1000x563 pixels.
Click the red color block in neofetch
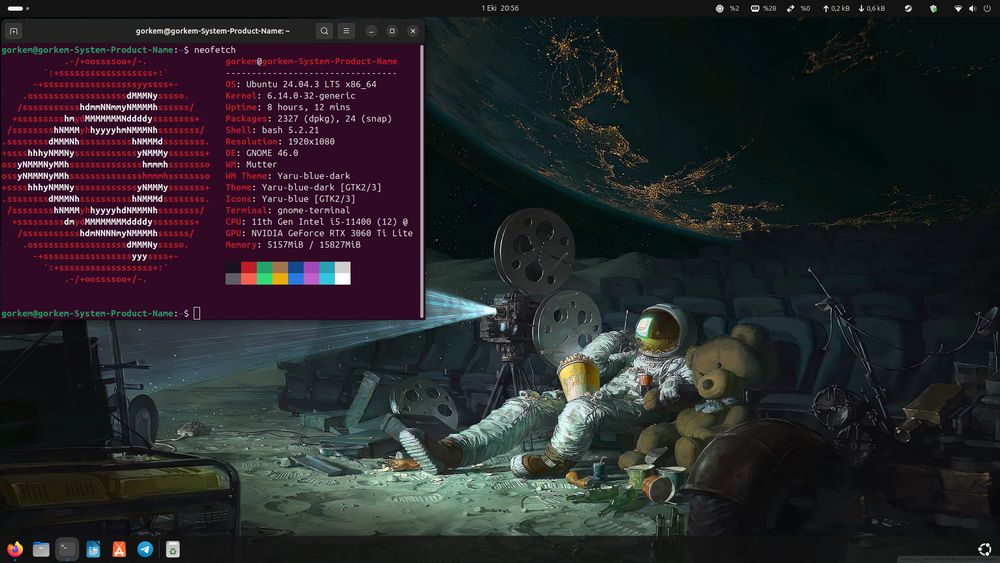tap(248, 267)
